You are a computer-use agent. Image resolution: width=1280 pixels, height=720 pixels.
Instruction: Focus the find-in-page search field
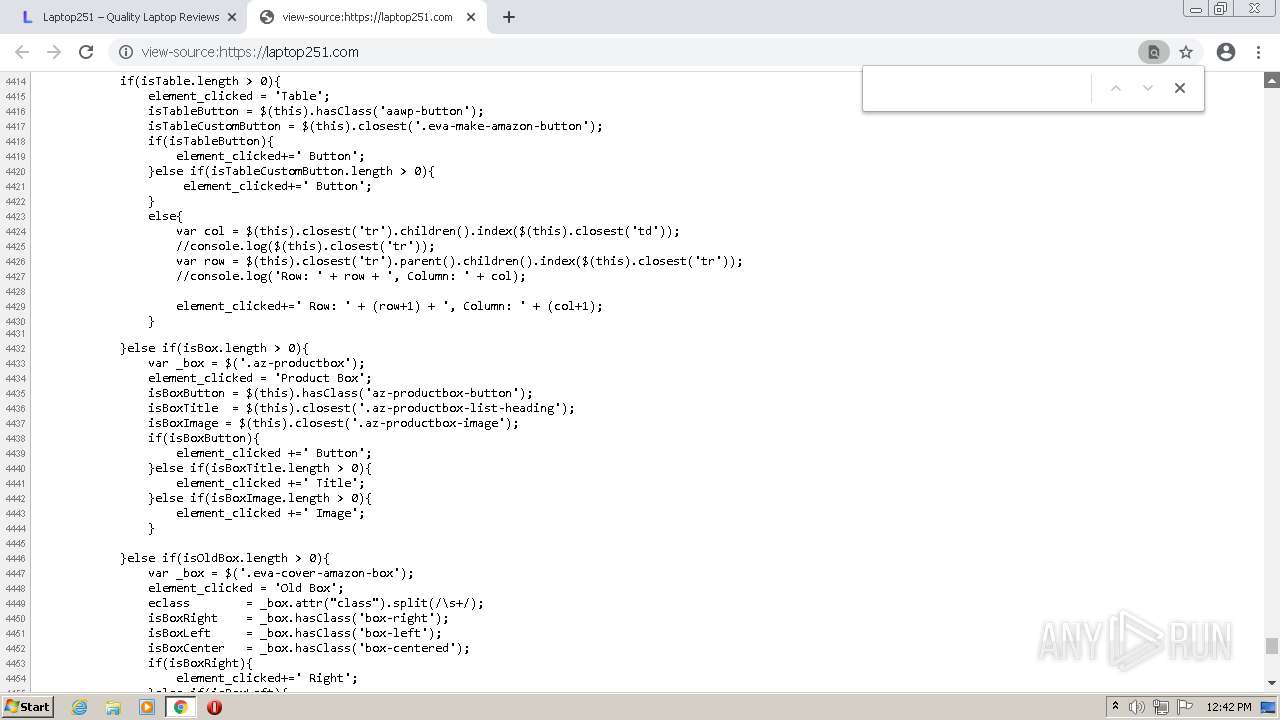[978, 88]
